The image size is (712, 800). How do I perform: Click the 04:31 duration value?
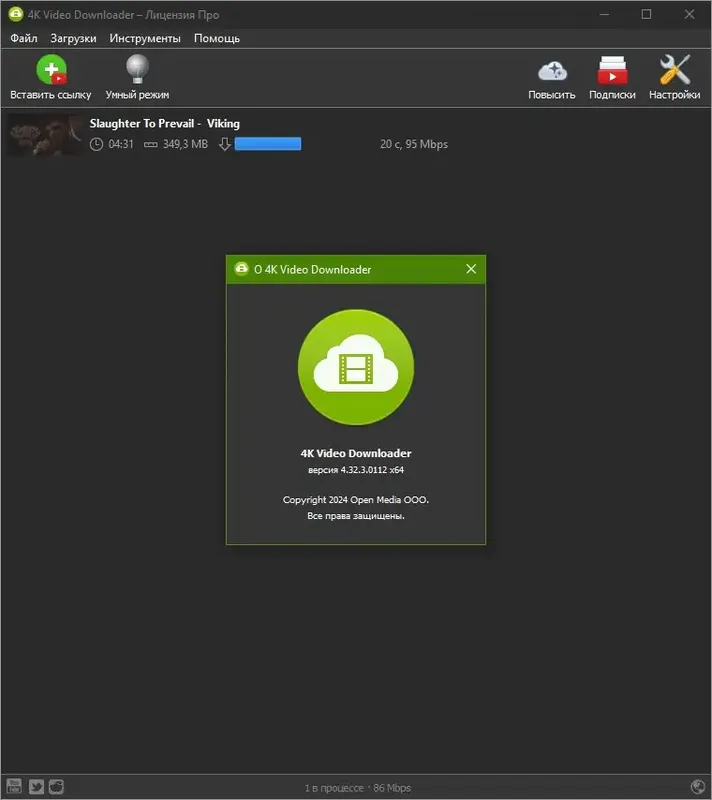click(x=121, y=144)
